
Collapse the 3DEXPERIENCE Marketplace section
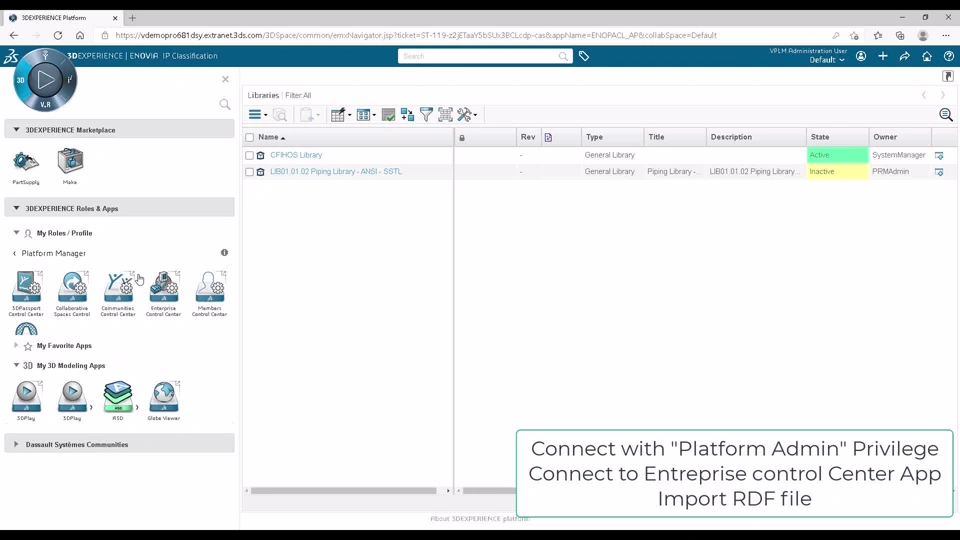(17, 130)
